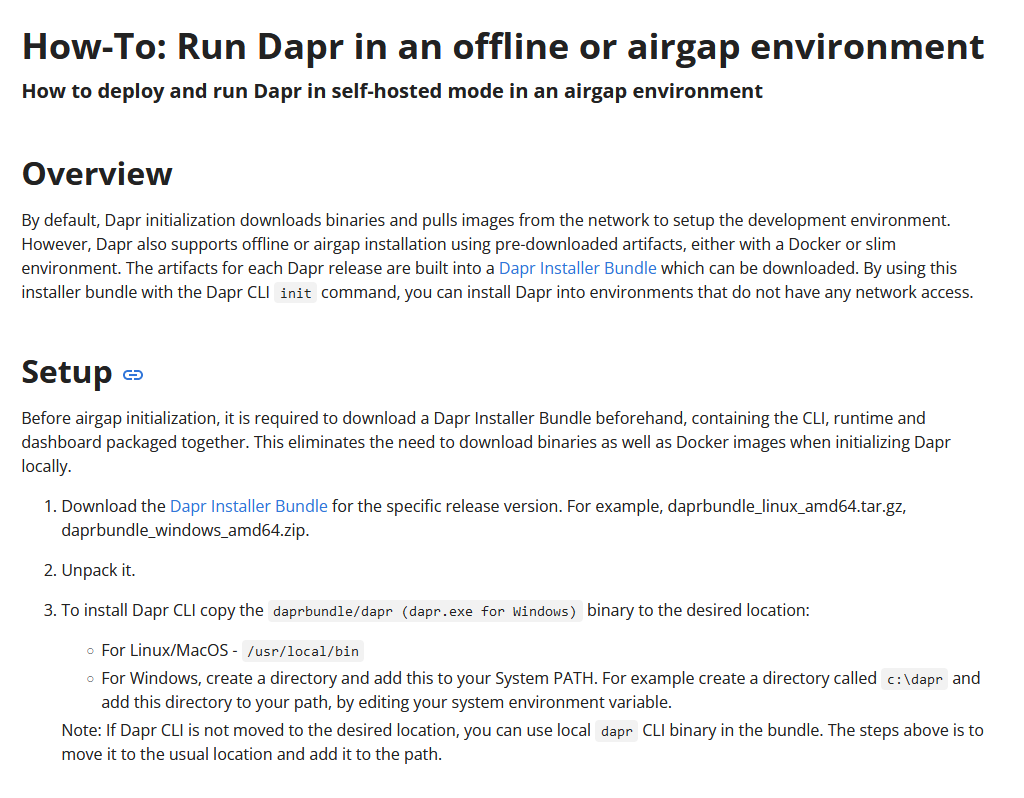
Task: Click the 'dapr' code in the Note
Action: [x=616, y=731]
